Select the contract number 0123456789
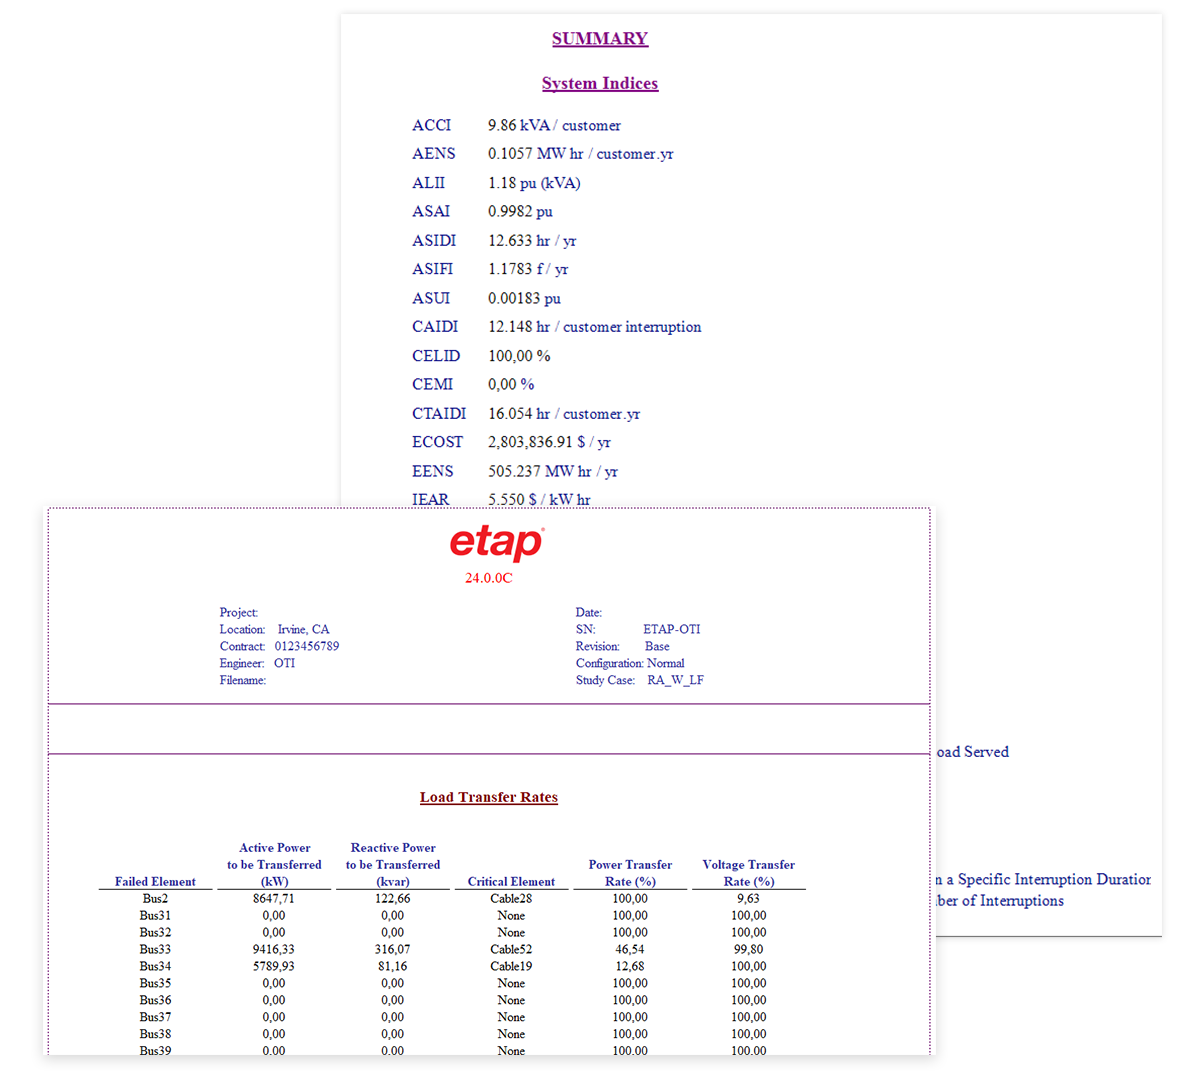Screen dimensions: 1200x1083 tap(307, 646)
